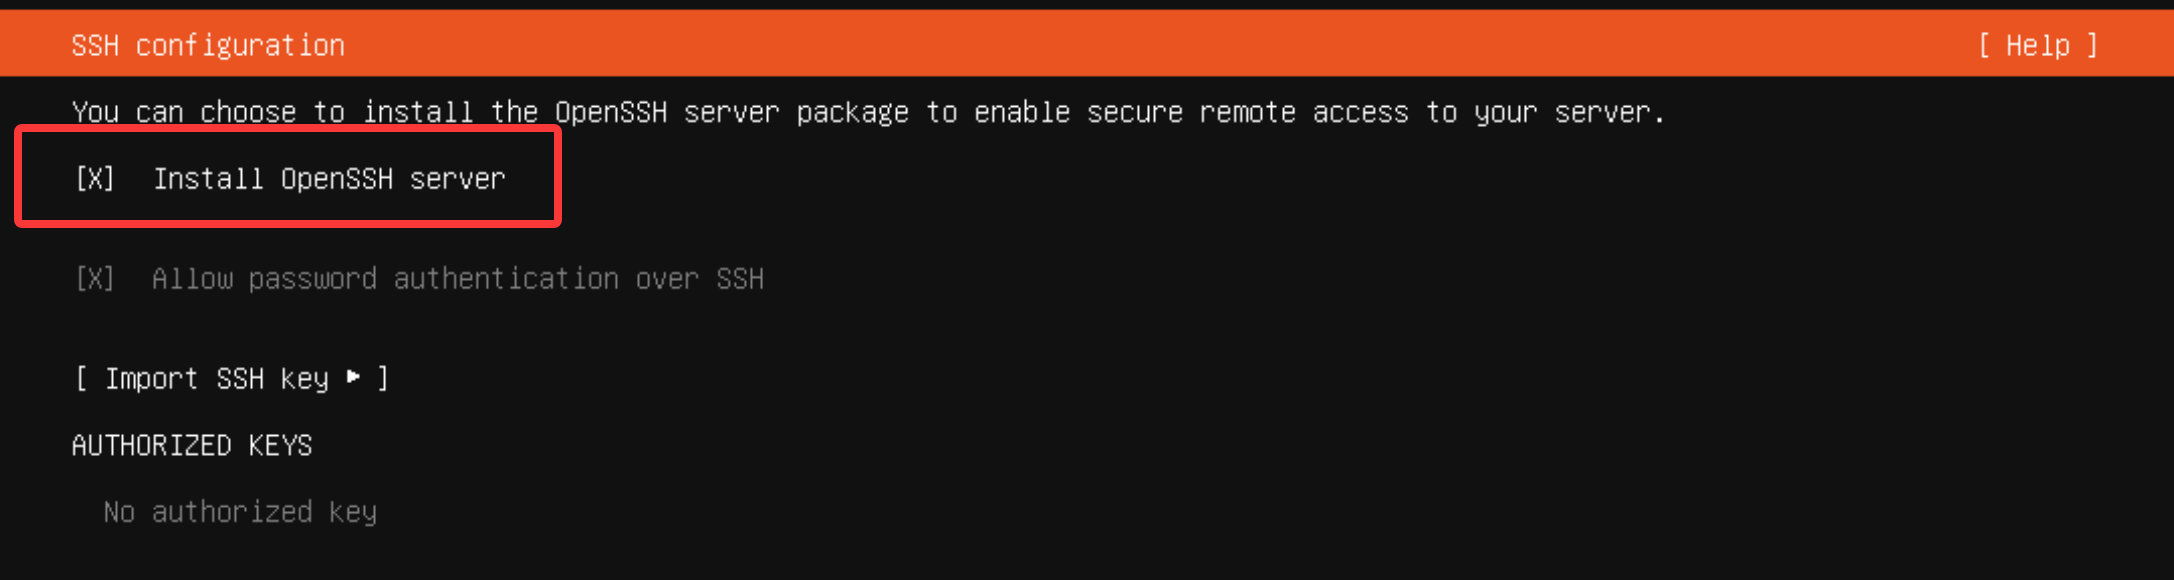
Task: Click the SSH configuration header title
Action: (208, 46)
